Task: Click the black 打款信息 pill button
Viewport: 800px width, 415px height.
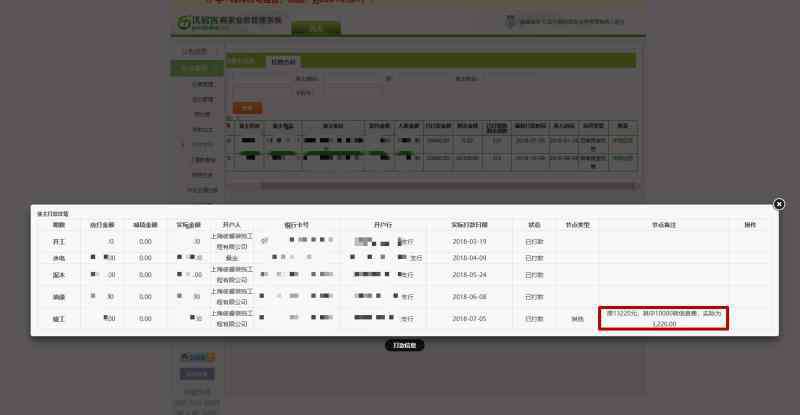Action: 405,346
